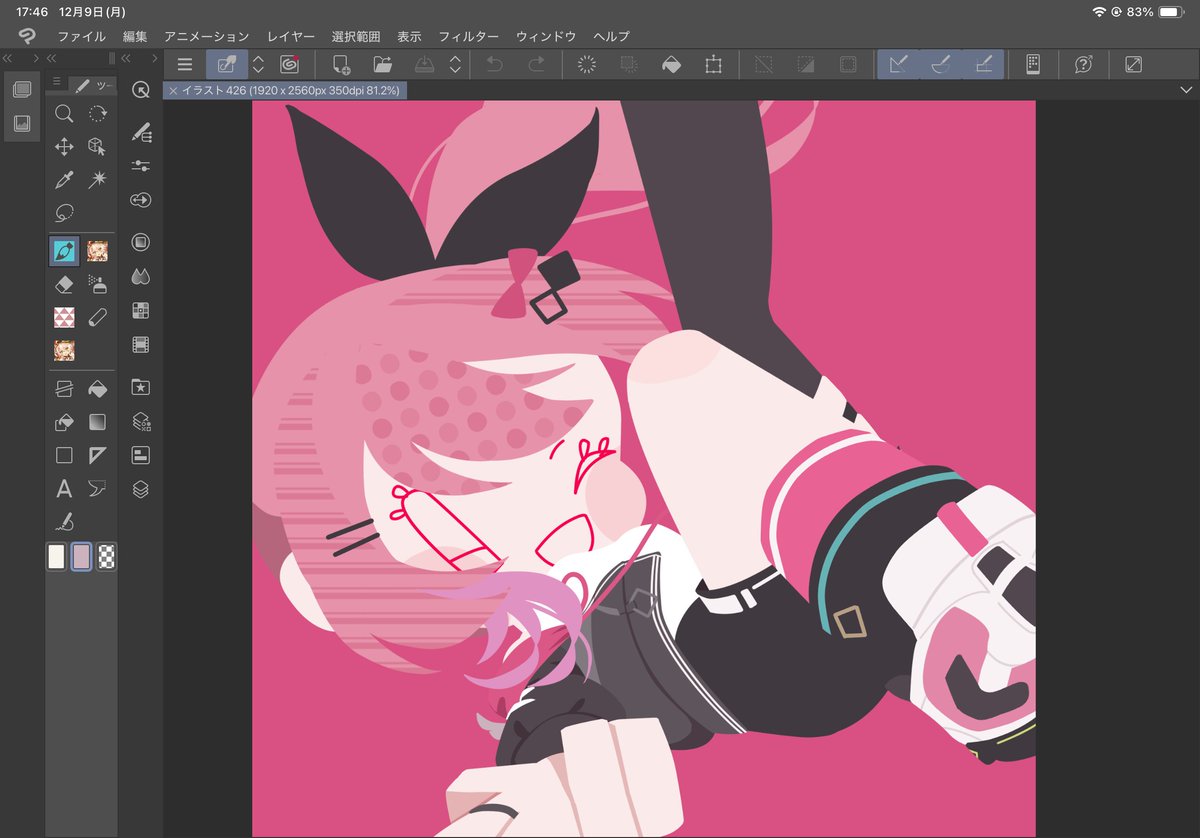Select the Auto select magic wand tool

point(97,180)
